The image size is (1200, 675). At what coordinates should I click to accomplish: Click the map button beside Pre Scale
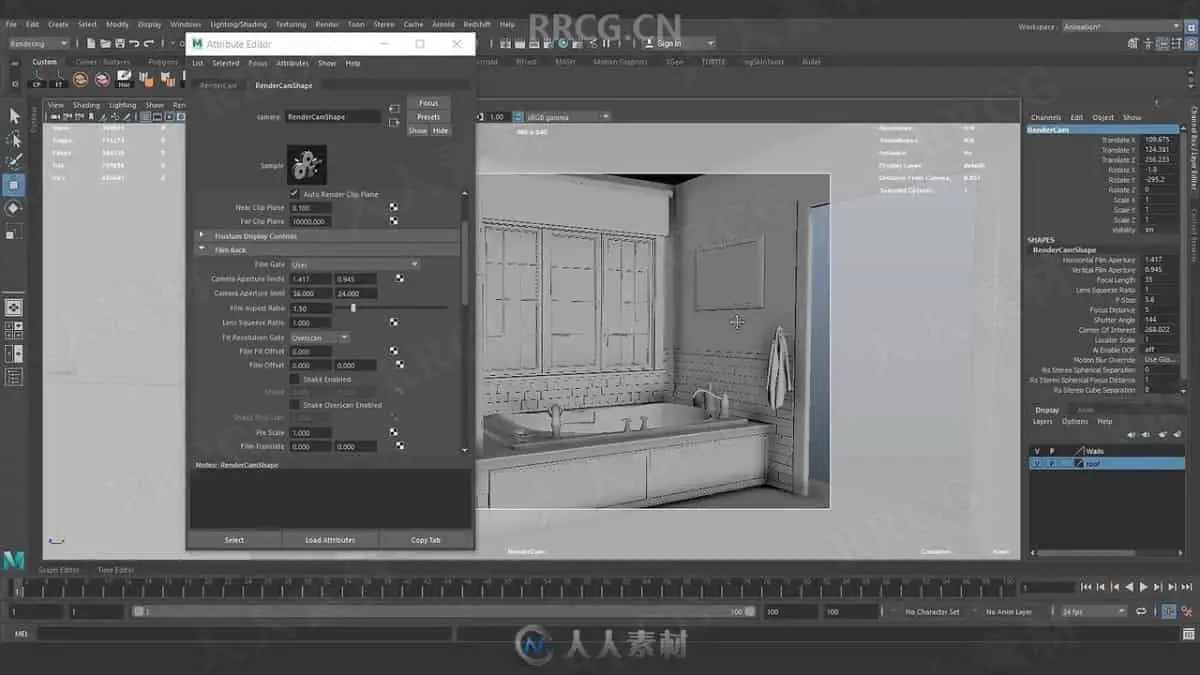(x=394, y=432)
